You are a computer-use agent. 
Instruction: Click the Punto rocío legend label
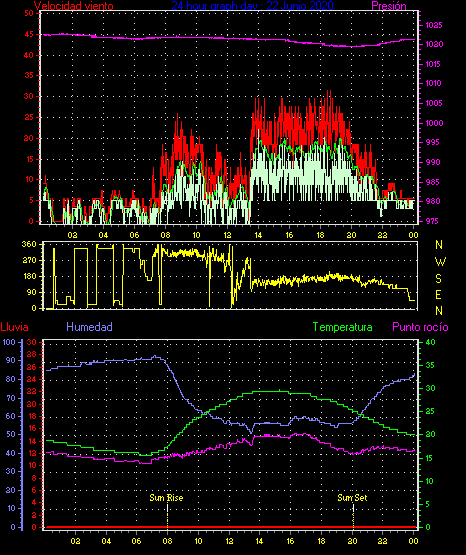[420, 327]
